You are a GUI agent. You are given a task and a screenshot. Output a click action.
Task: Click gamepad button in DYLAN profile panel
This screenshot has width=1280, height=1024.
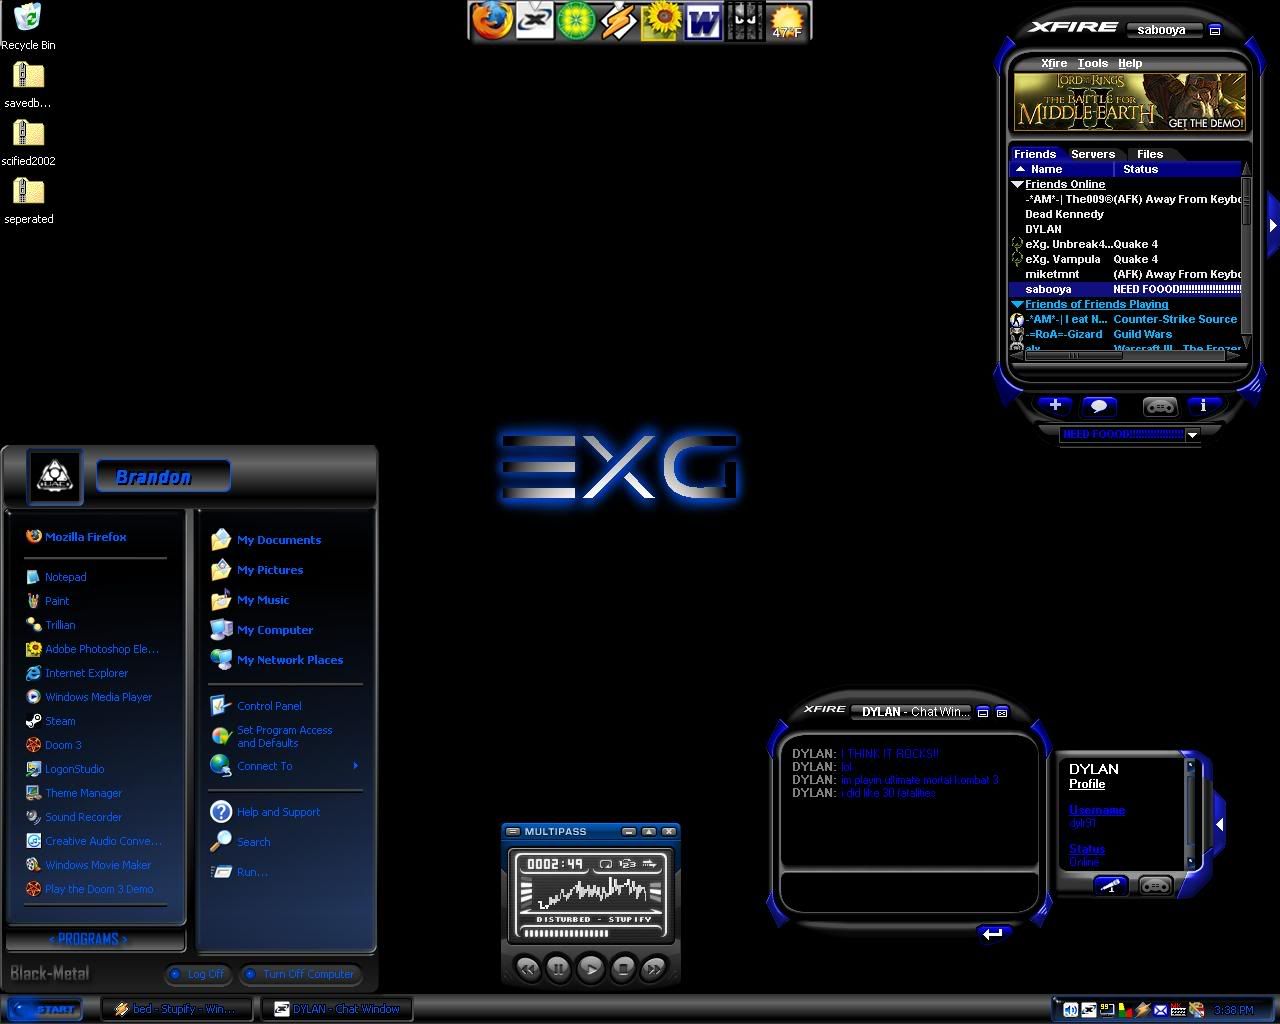pos(1155,885)
